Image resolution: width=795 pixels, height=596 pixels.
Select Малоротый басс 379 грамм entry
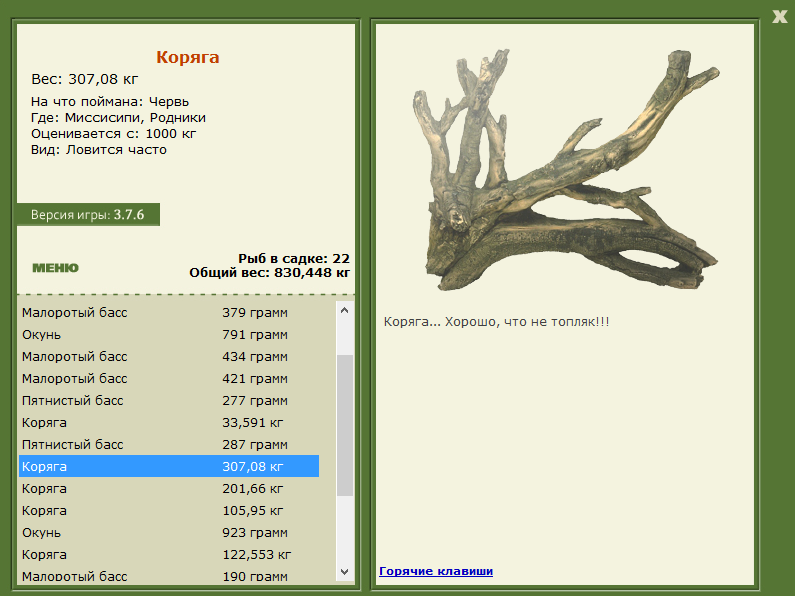click(169, 313)
